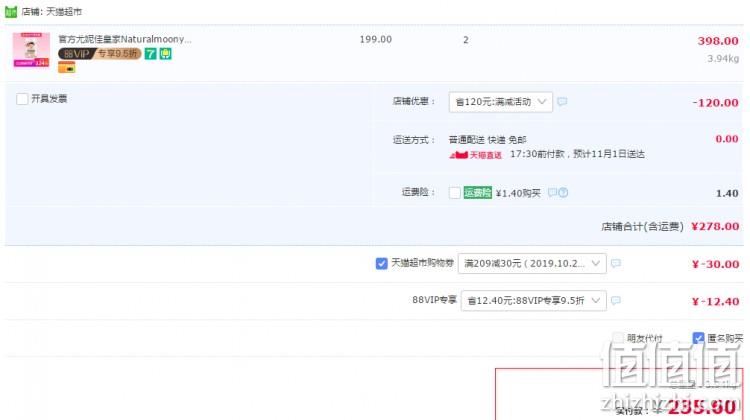Tick the 开具发票 invoice checkbox

22,99
